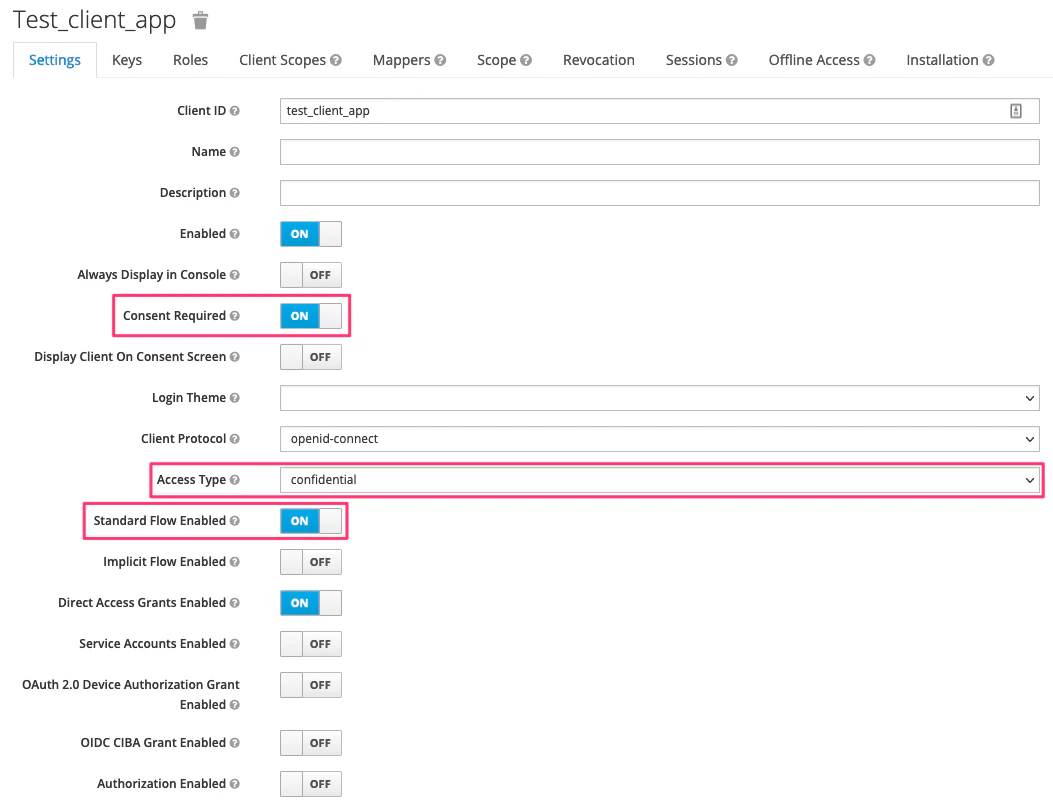The image size is (1053, 808).
Task: Click help icon beside OIDC CIBA Grant Enabled
Action: [234, 743]
